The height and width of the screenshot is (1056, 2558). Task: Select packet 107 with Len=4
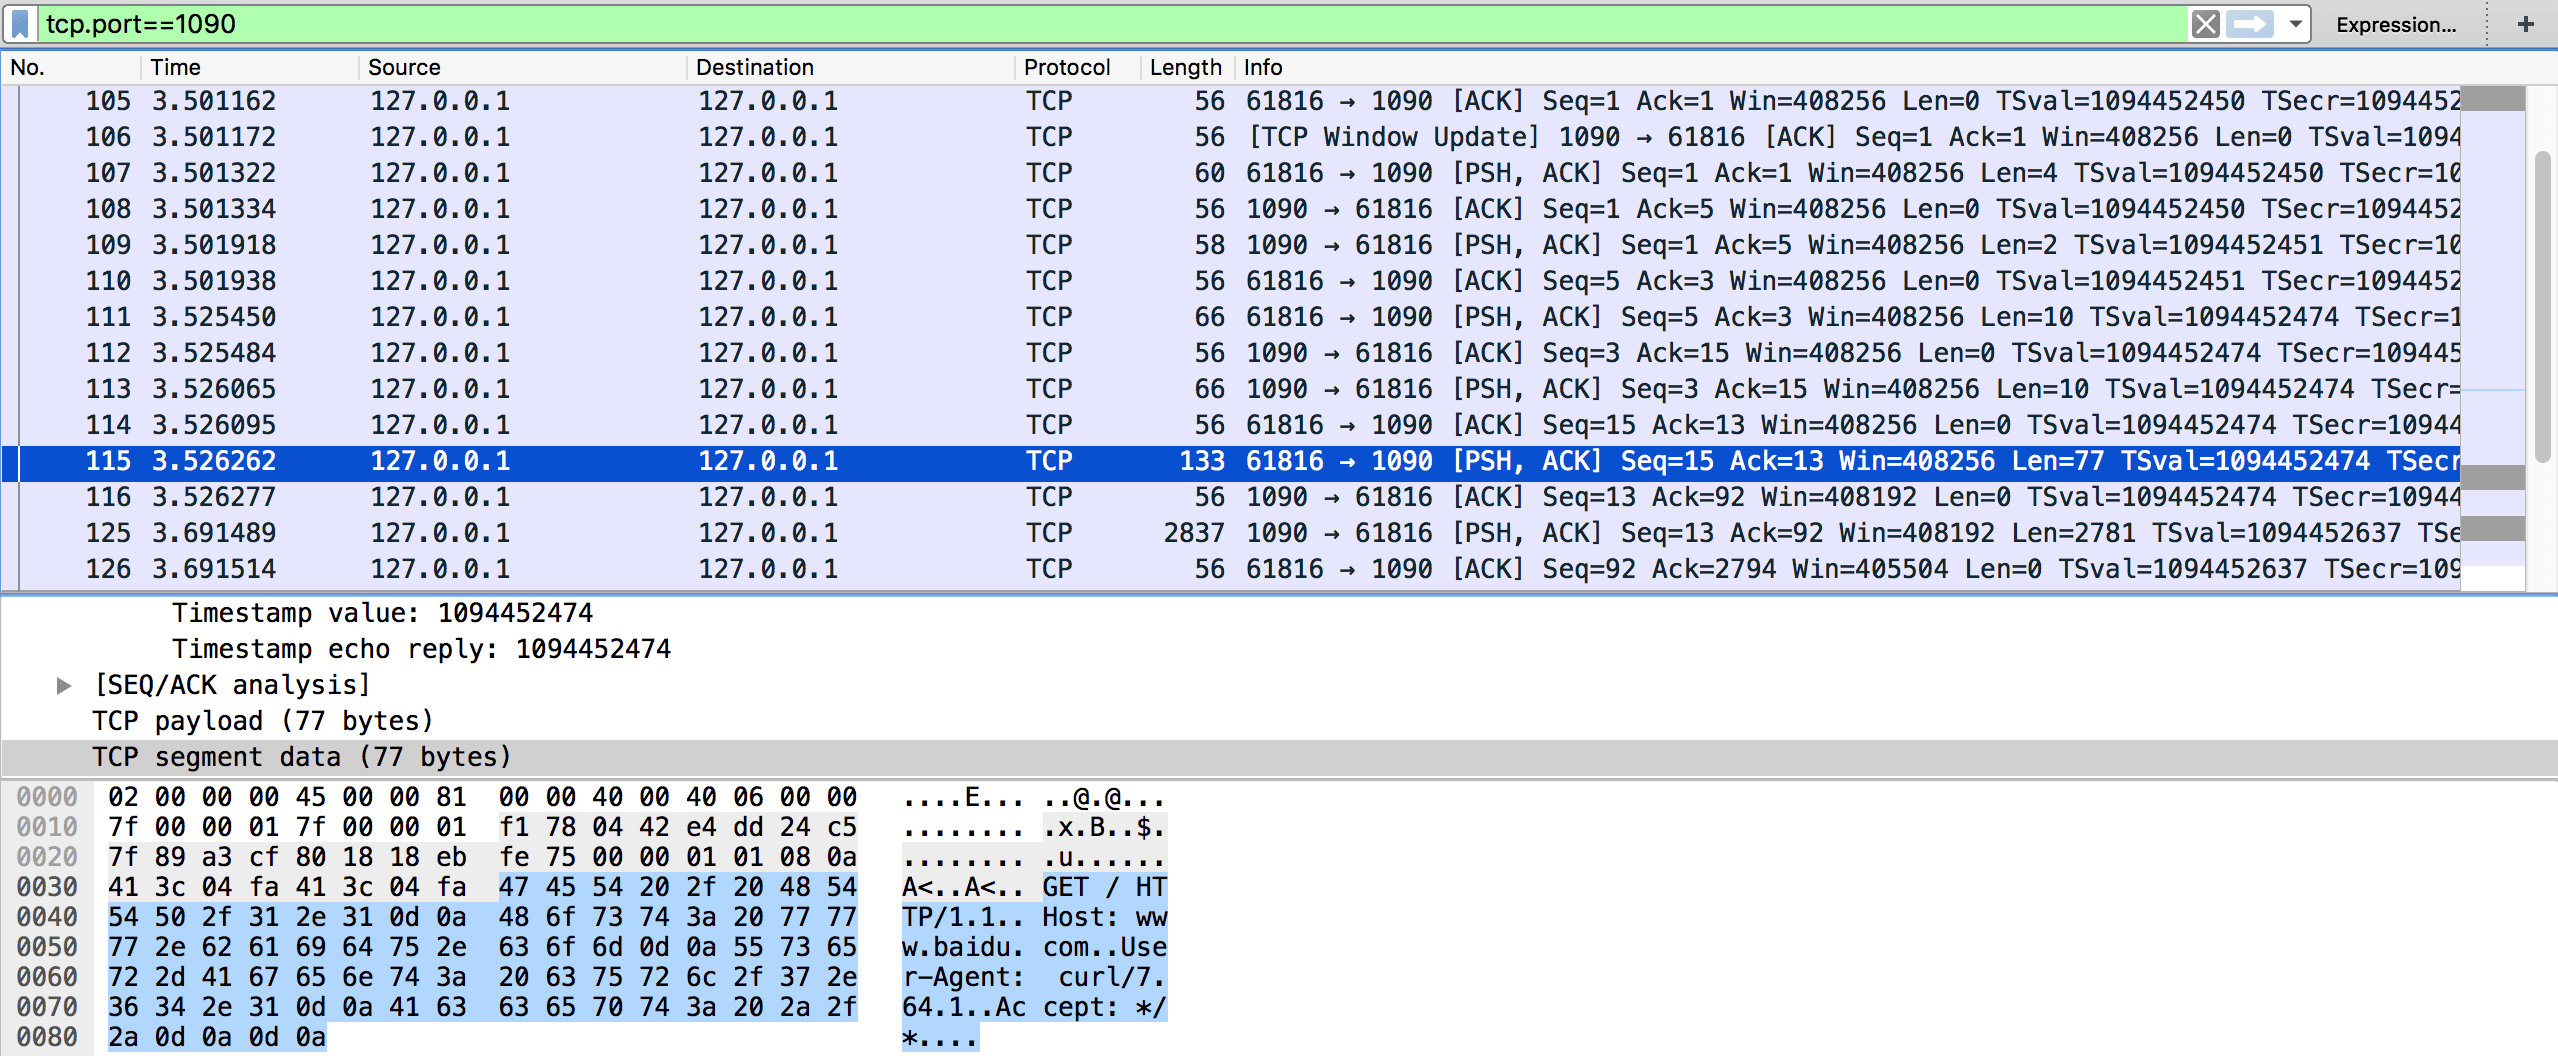tap(1231, 173)
